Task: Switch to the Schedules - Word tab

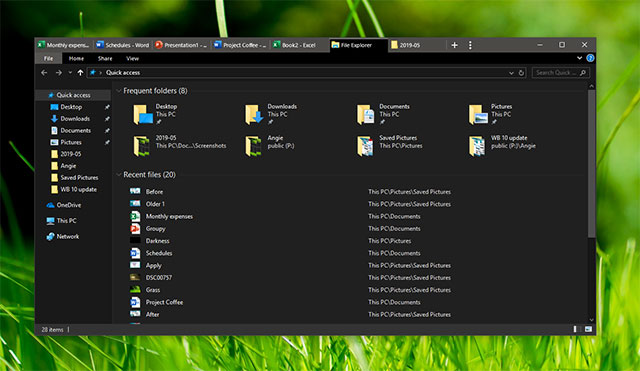Action: tap(122, 45)
